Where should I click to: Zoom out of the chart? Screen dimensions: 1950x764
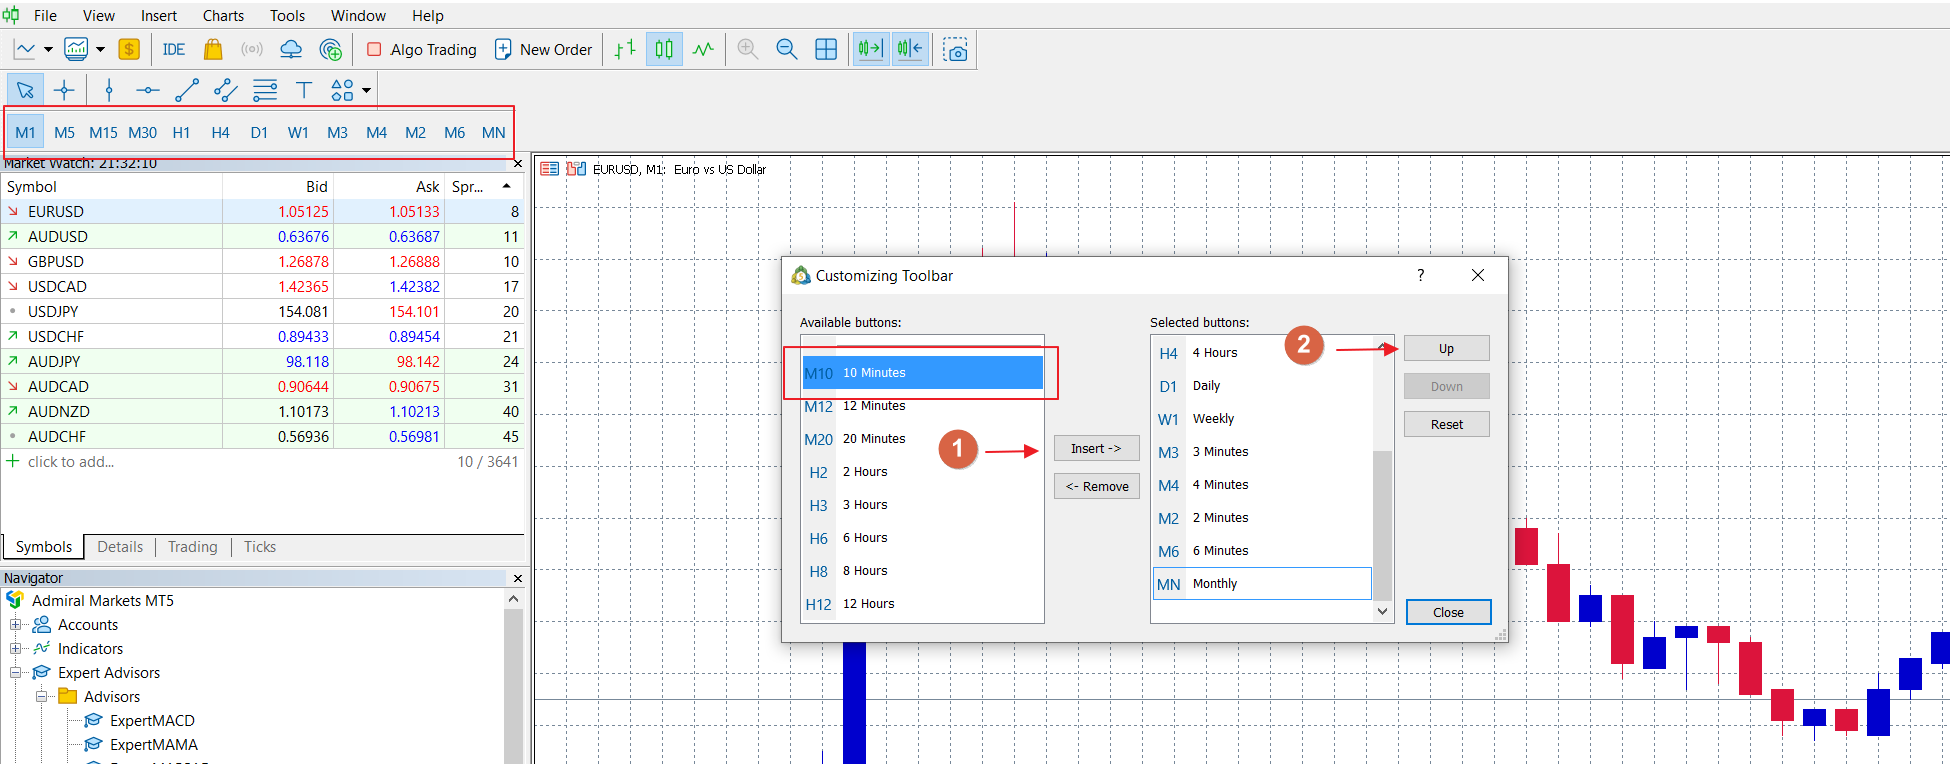(x=787, y=49)
